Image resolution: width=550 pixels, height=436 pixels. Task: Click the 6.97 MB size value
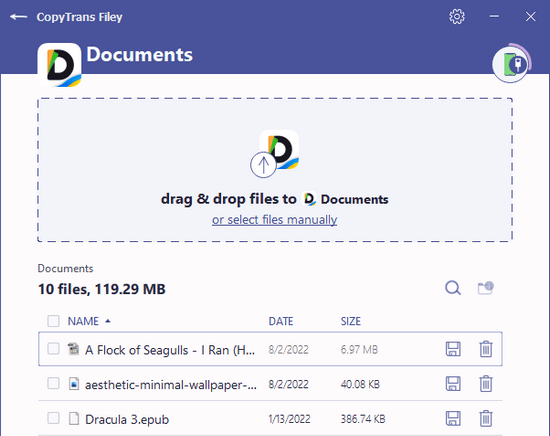pyautogui.click(x=359, y=350)
